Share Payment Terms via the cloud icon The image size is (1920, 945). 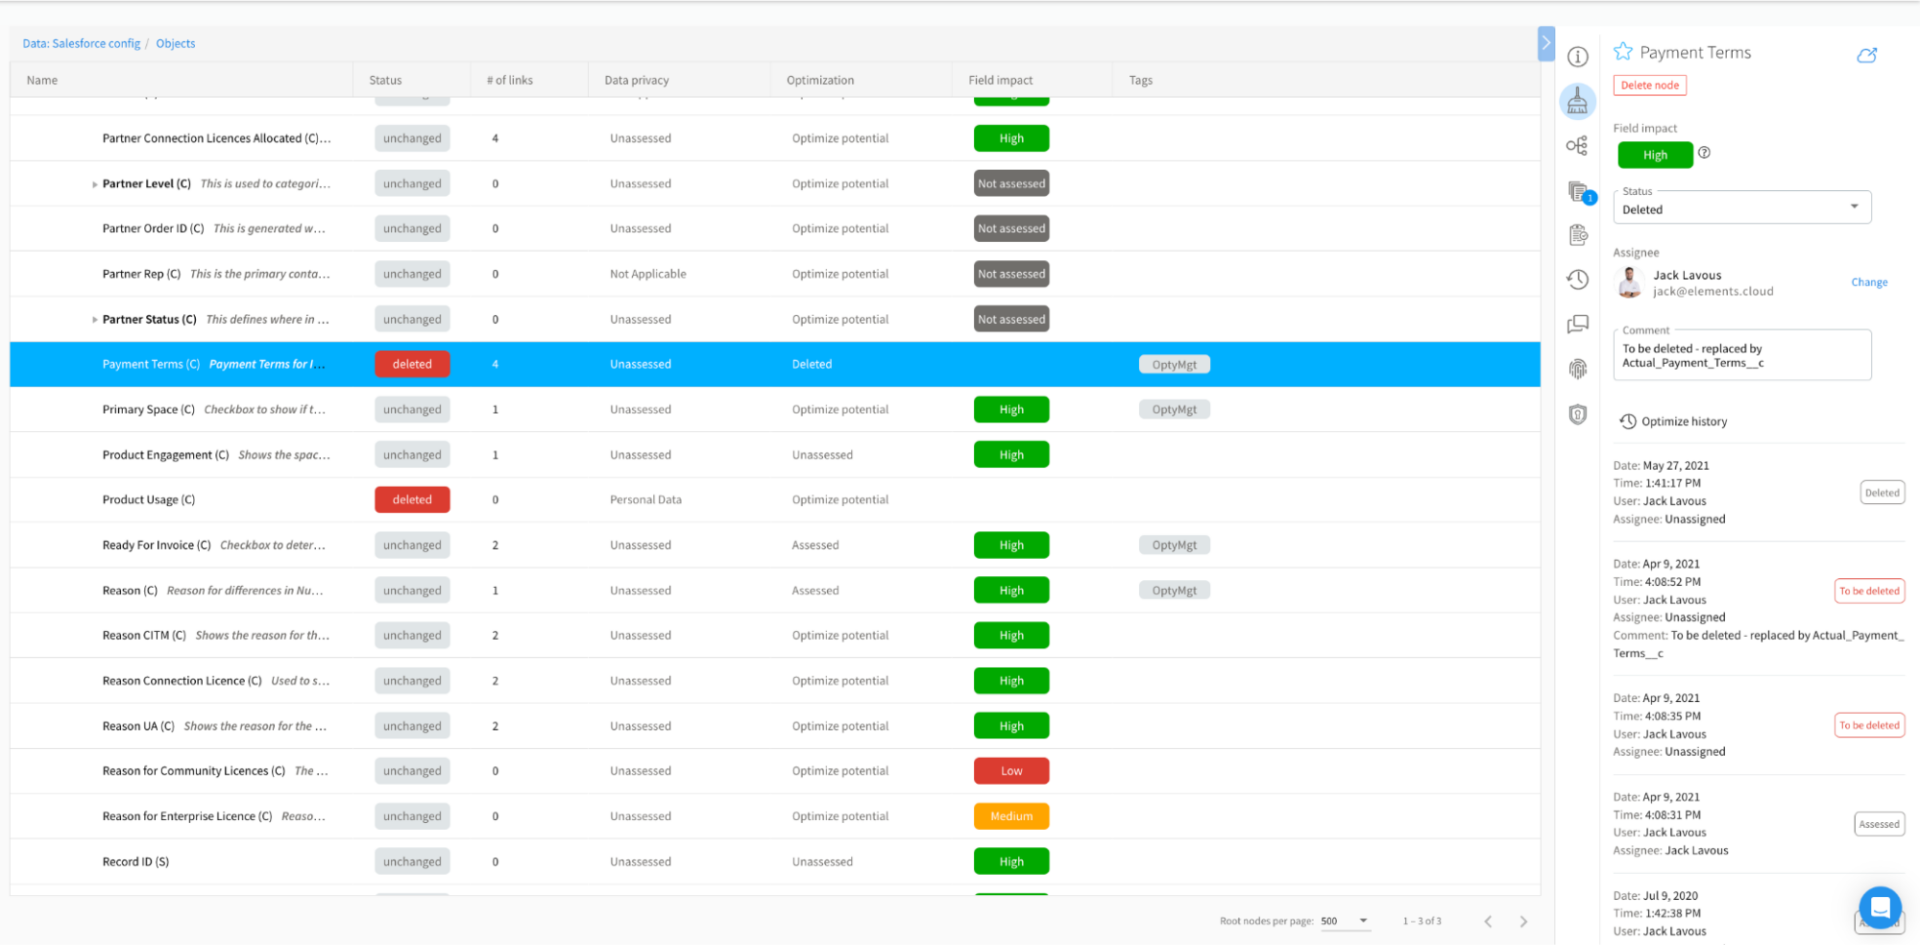[x=1867, y=55]
